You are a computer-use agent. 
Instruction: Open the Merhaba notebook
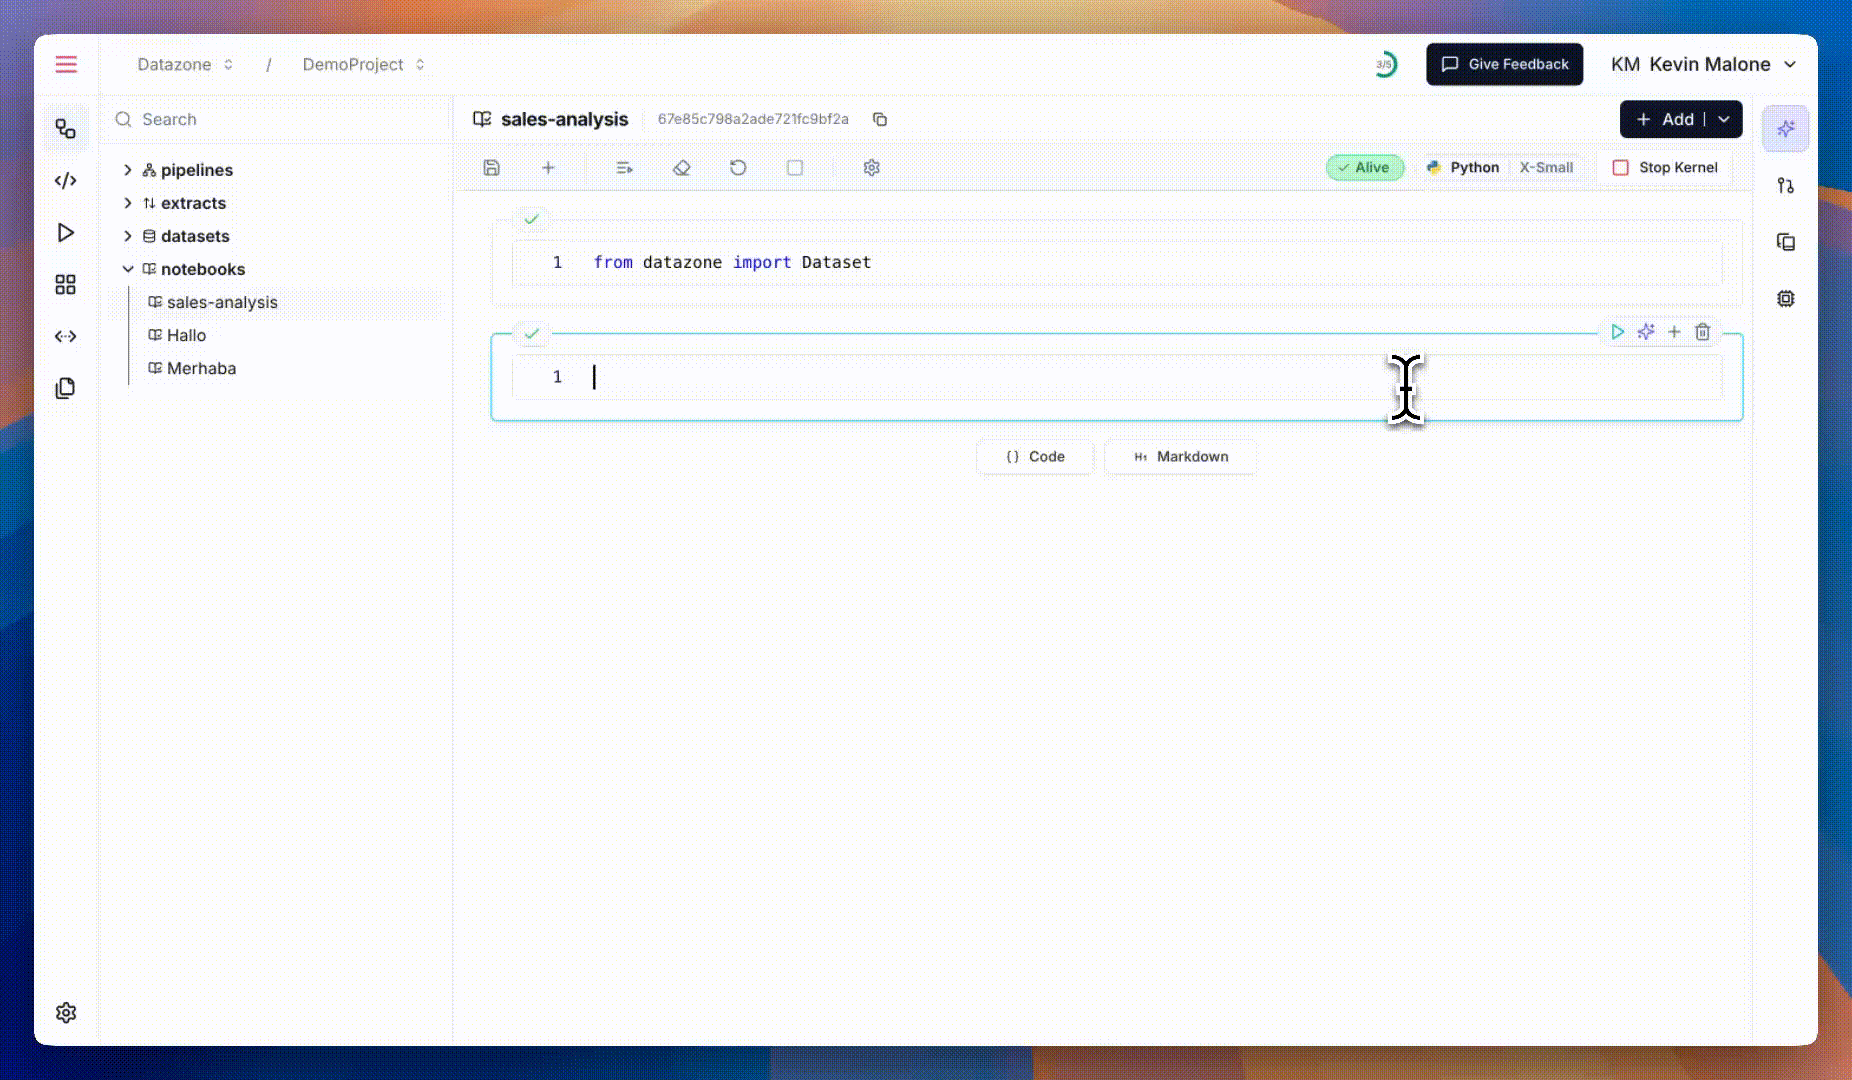(x=201, y=368)
